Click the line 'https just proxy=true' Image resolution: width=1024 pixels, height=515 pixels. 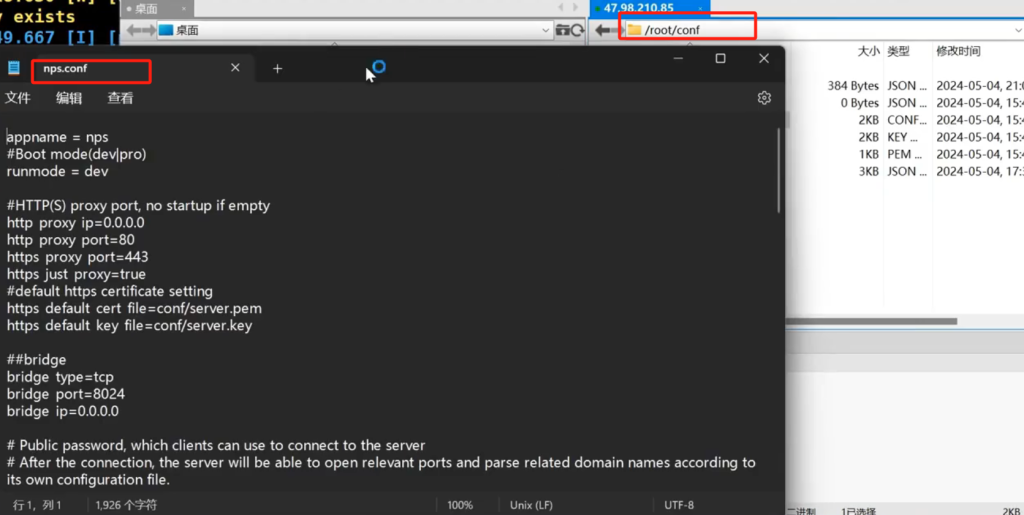click(76, 273)
